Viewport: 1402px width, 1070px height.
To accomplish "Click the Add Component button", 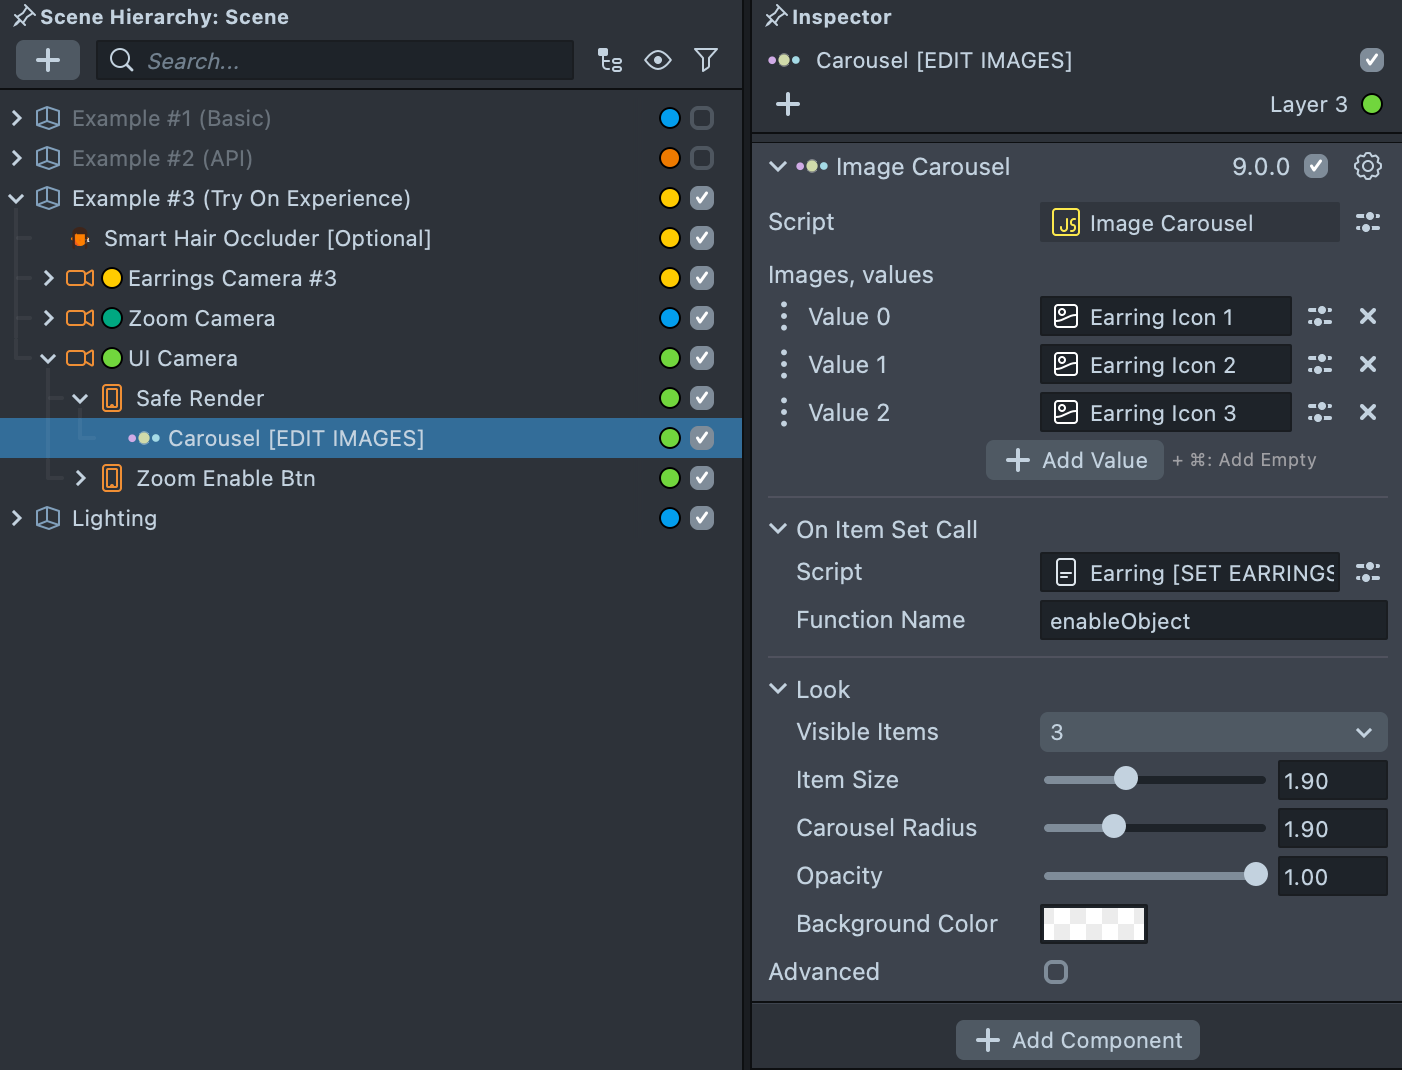I will [1077, 1040].
